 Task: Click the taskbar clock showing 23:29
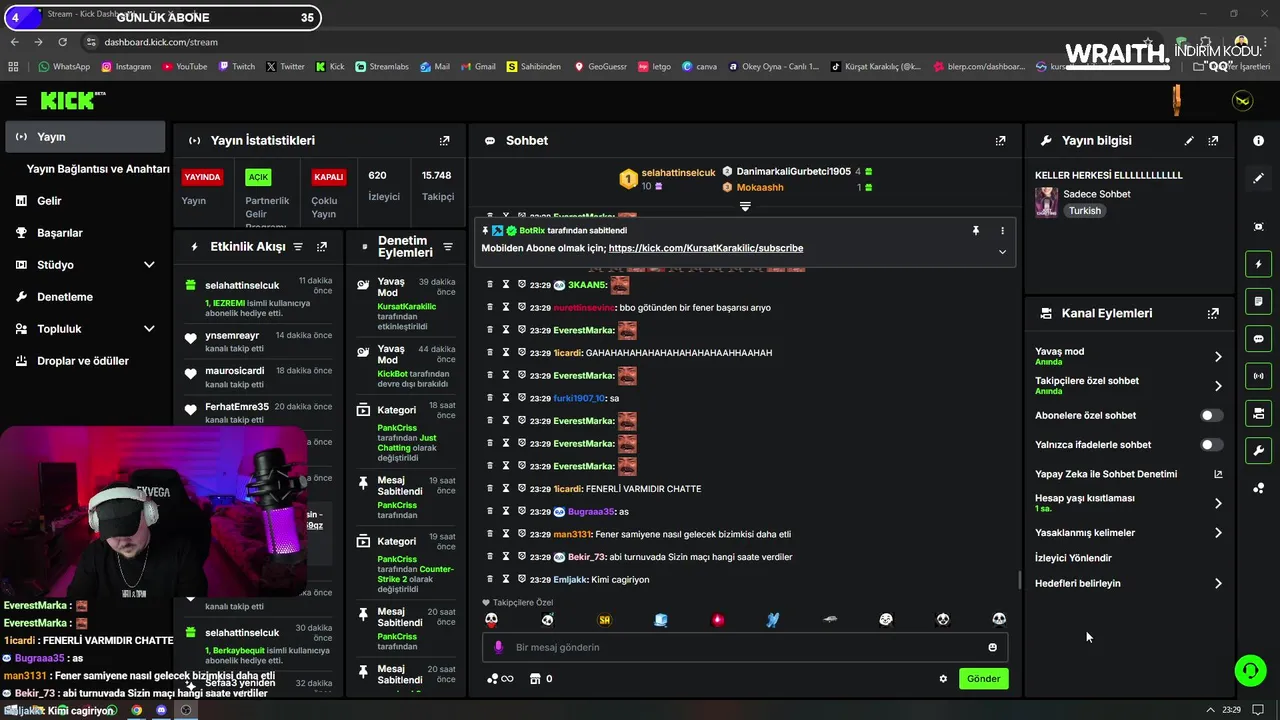(1231, 710)
